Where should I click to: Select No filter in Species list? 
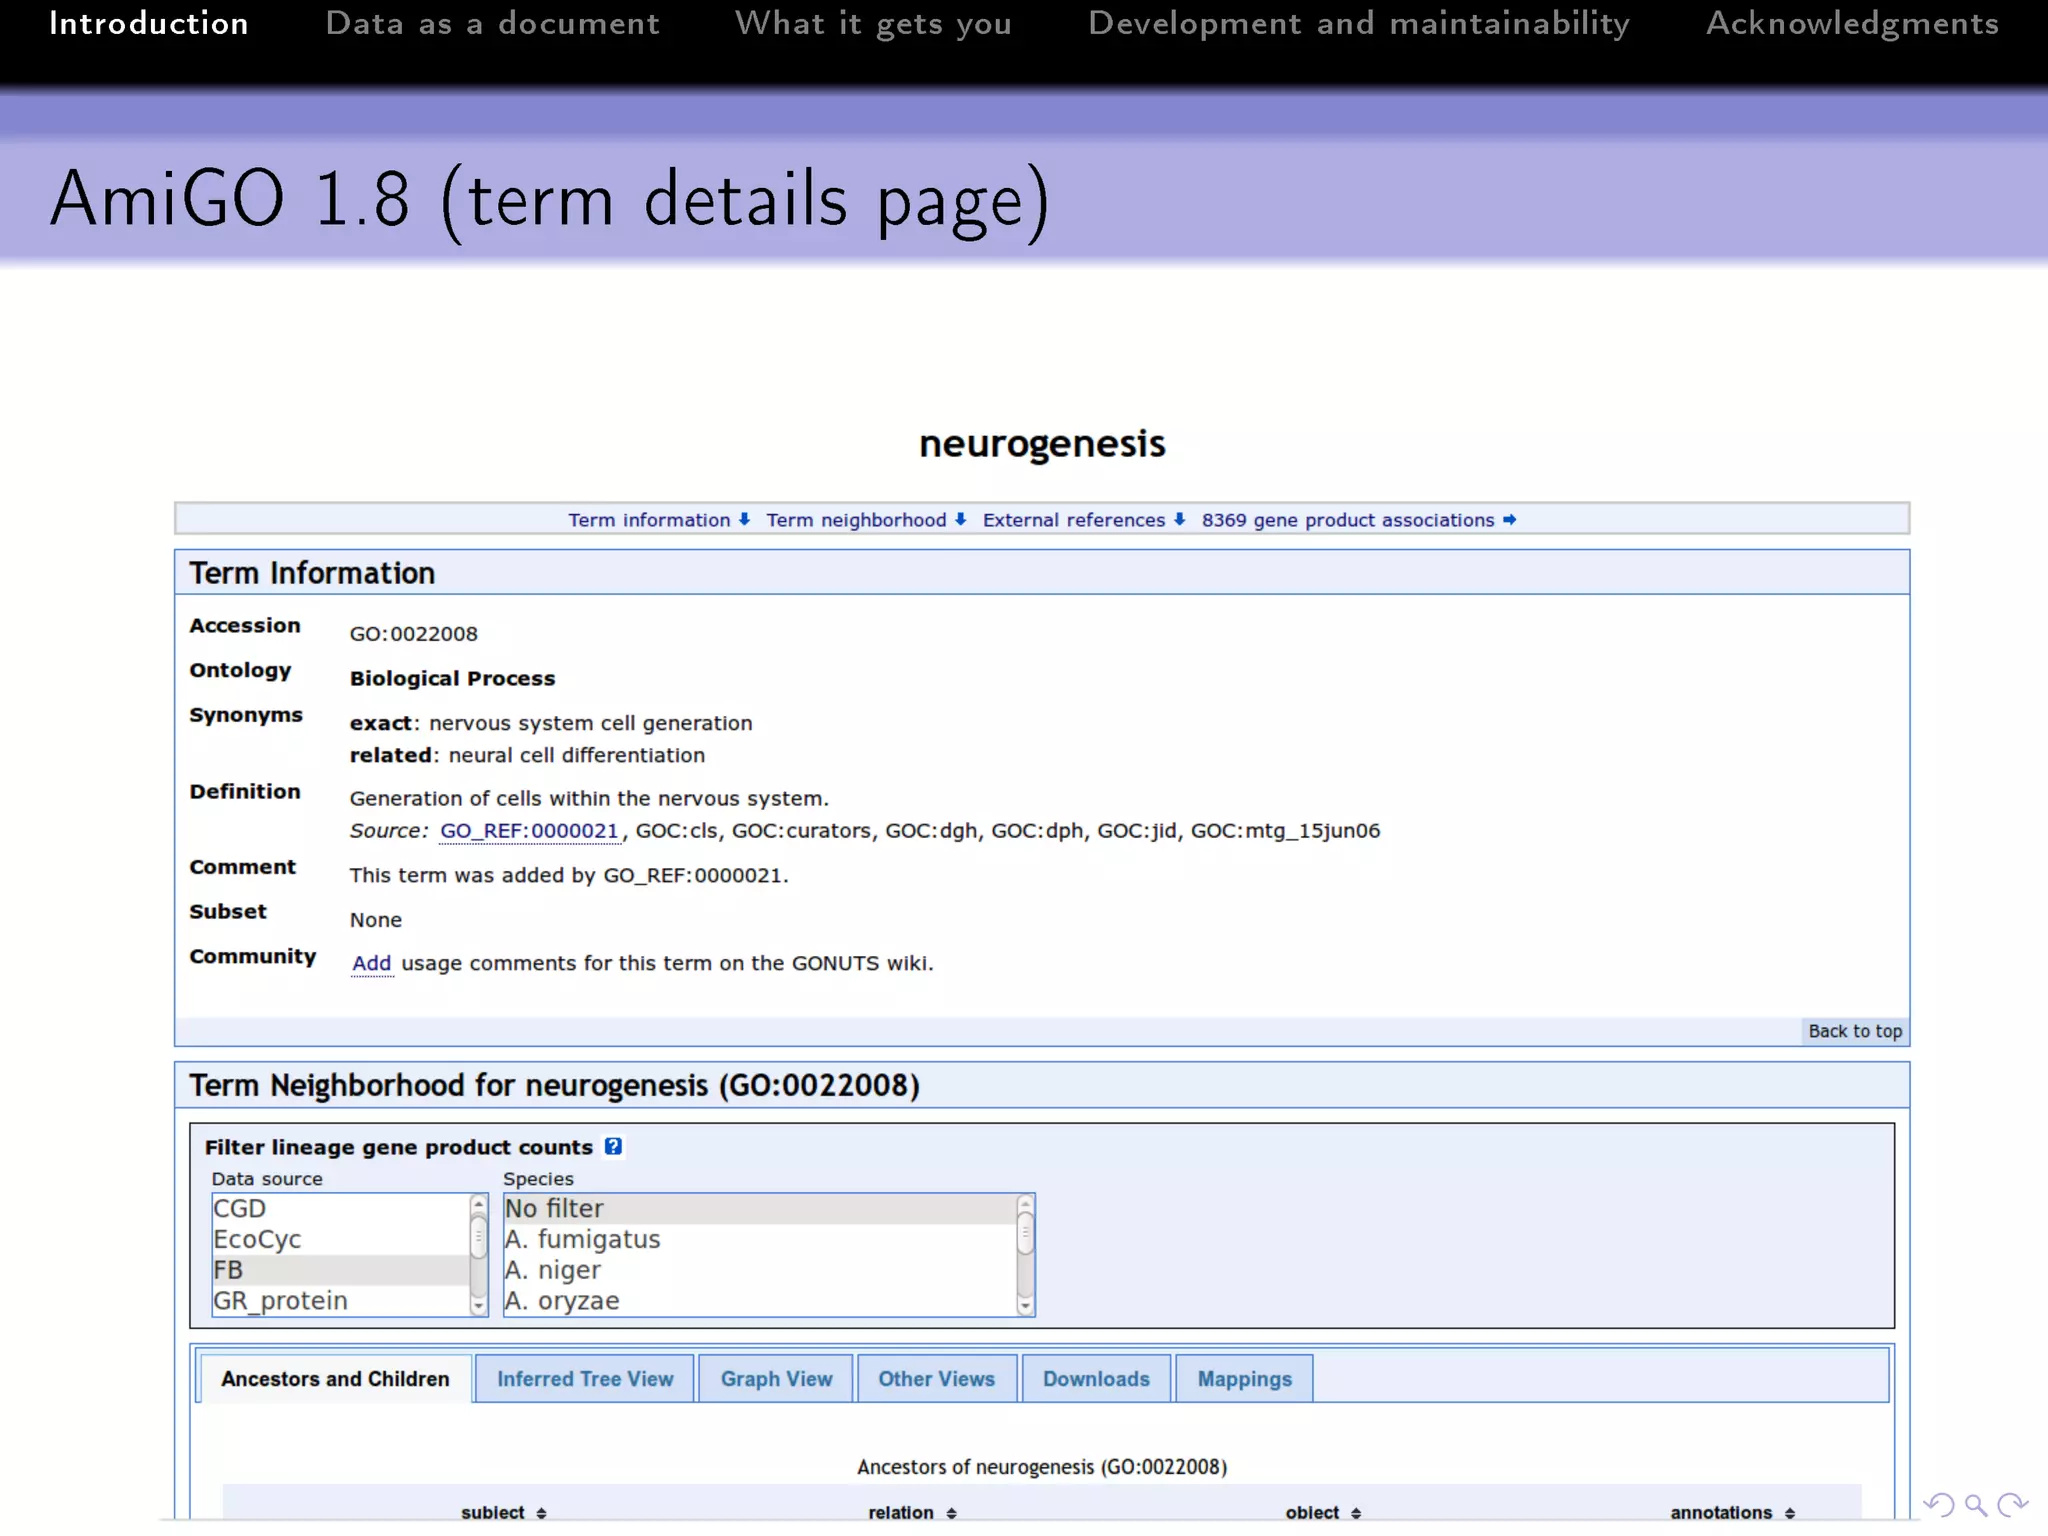point(760,1209)
